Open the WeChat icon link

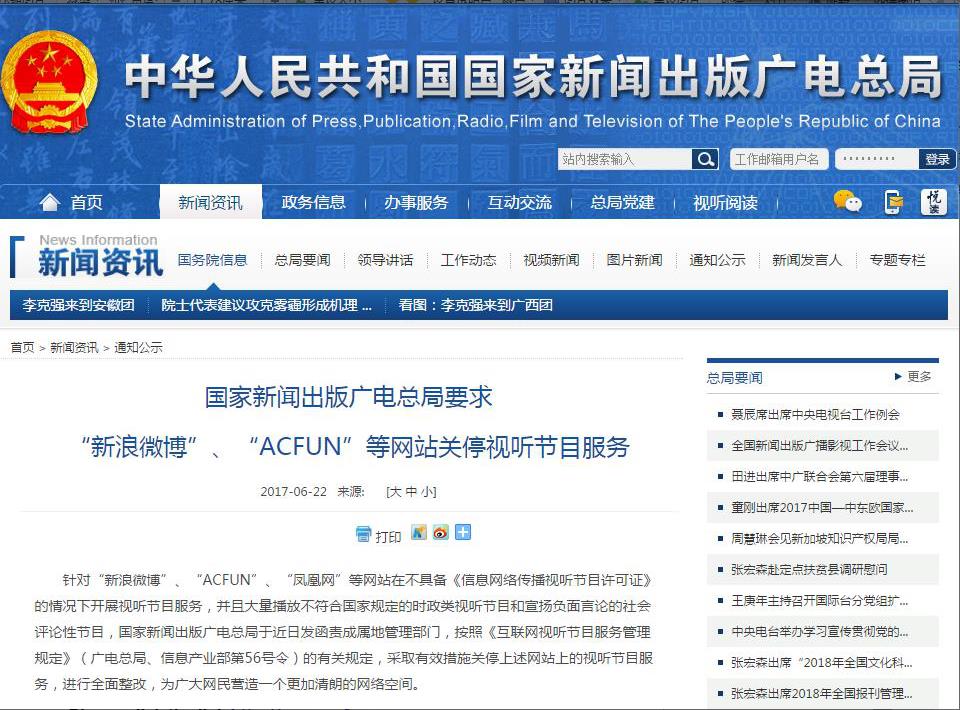(x=847, y=202)
